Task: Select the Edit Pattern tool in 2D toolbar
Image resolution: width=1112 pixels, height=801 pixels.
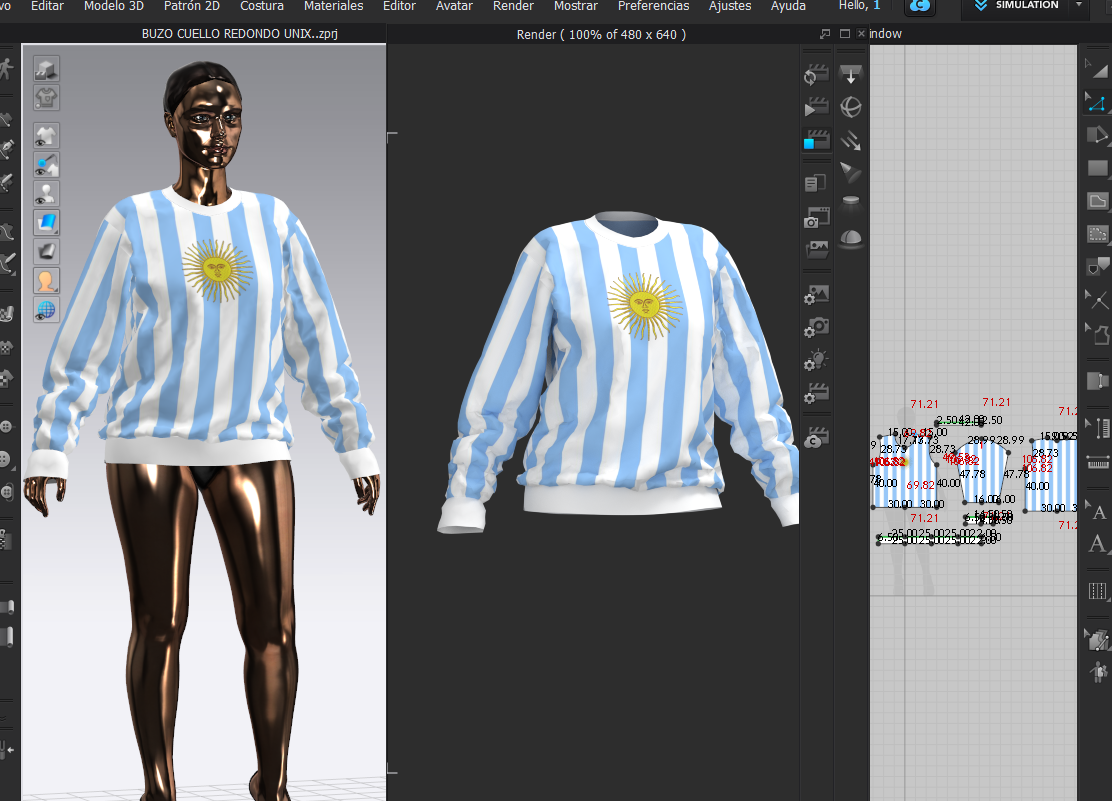Action: [1097, 103]
